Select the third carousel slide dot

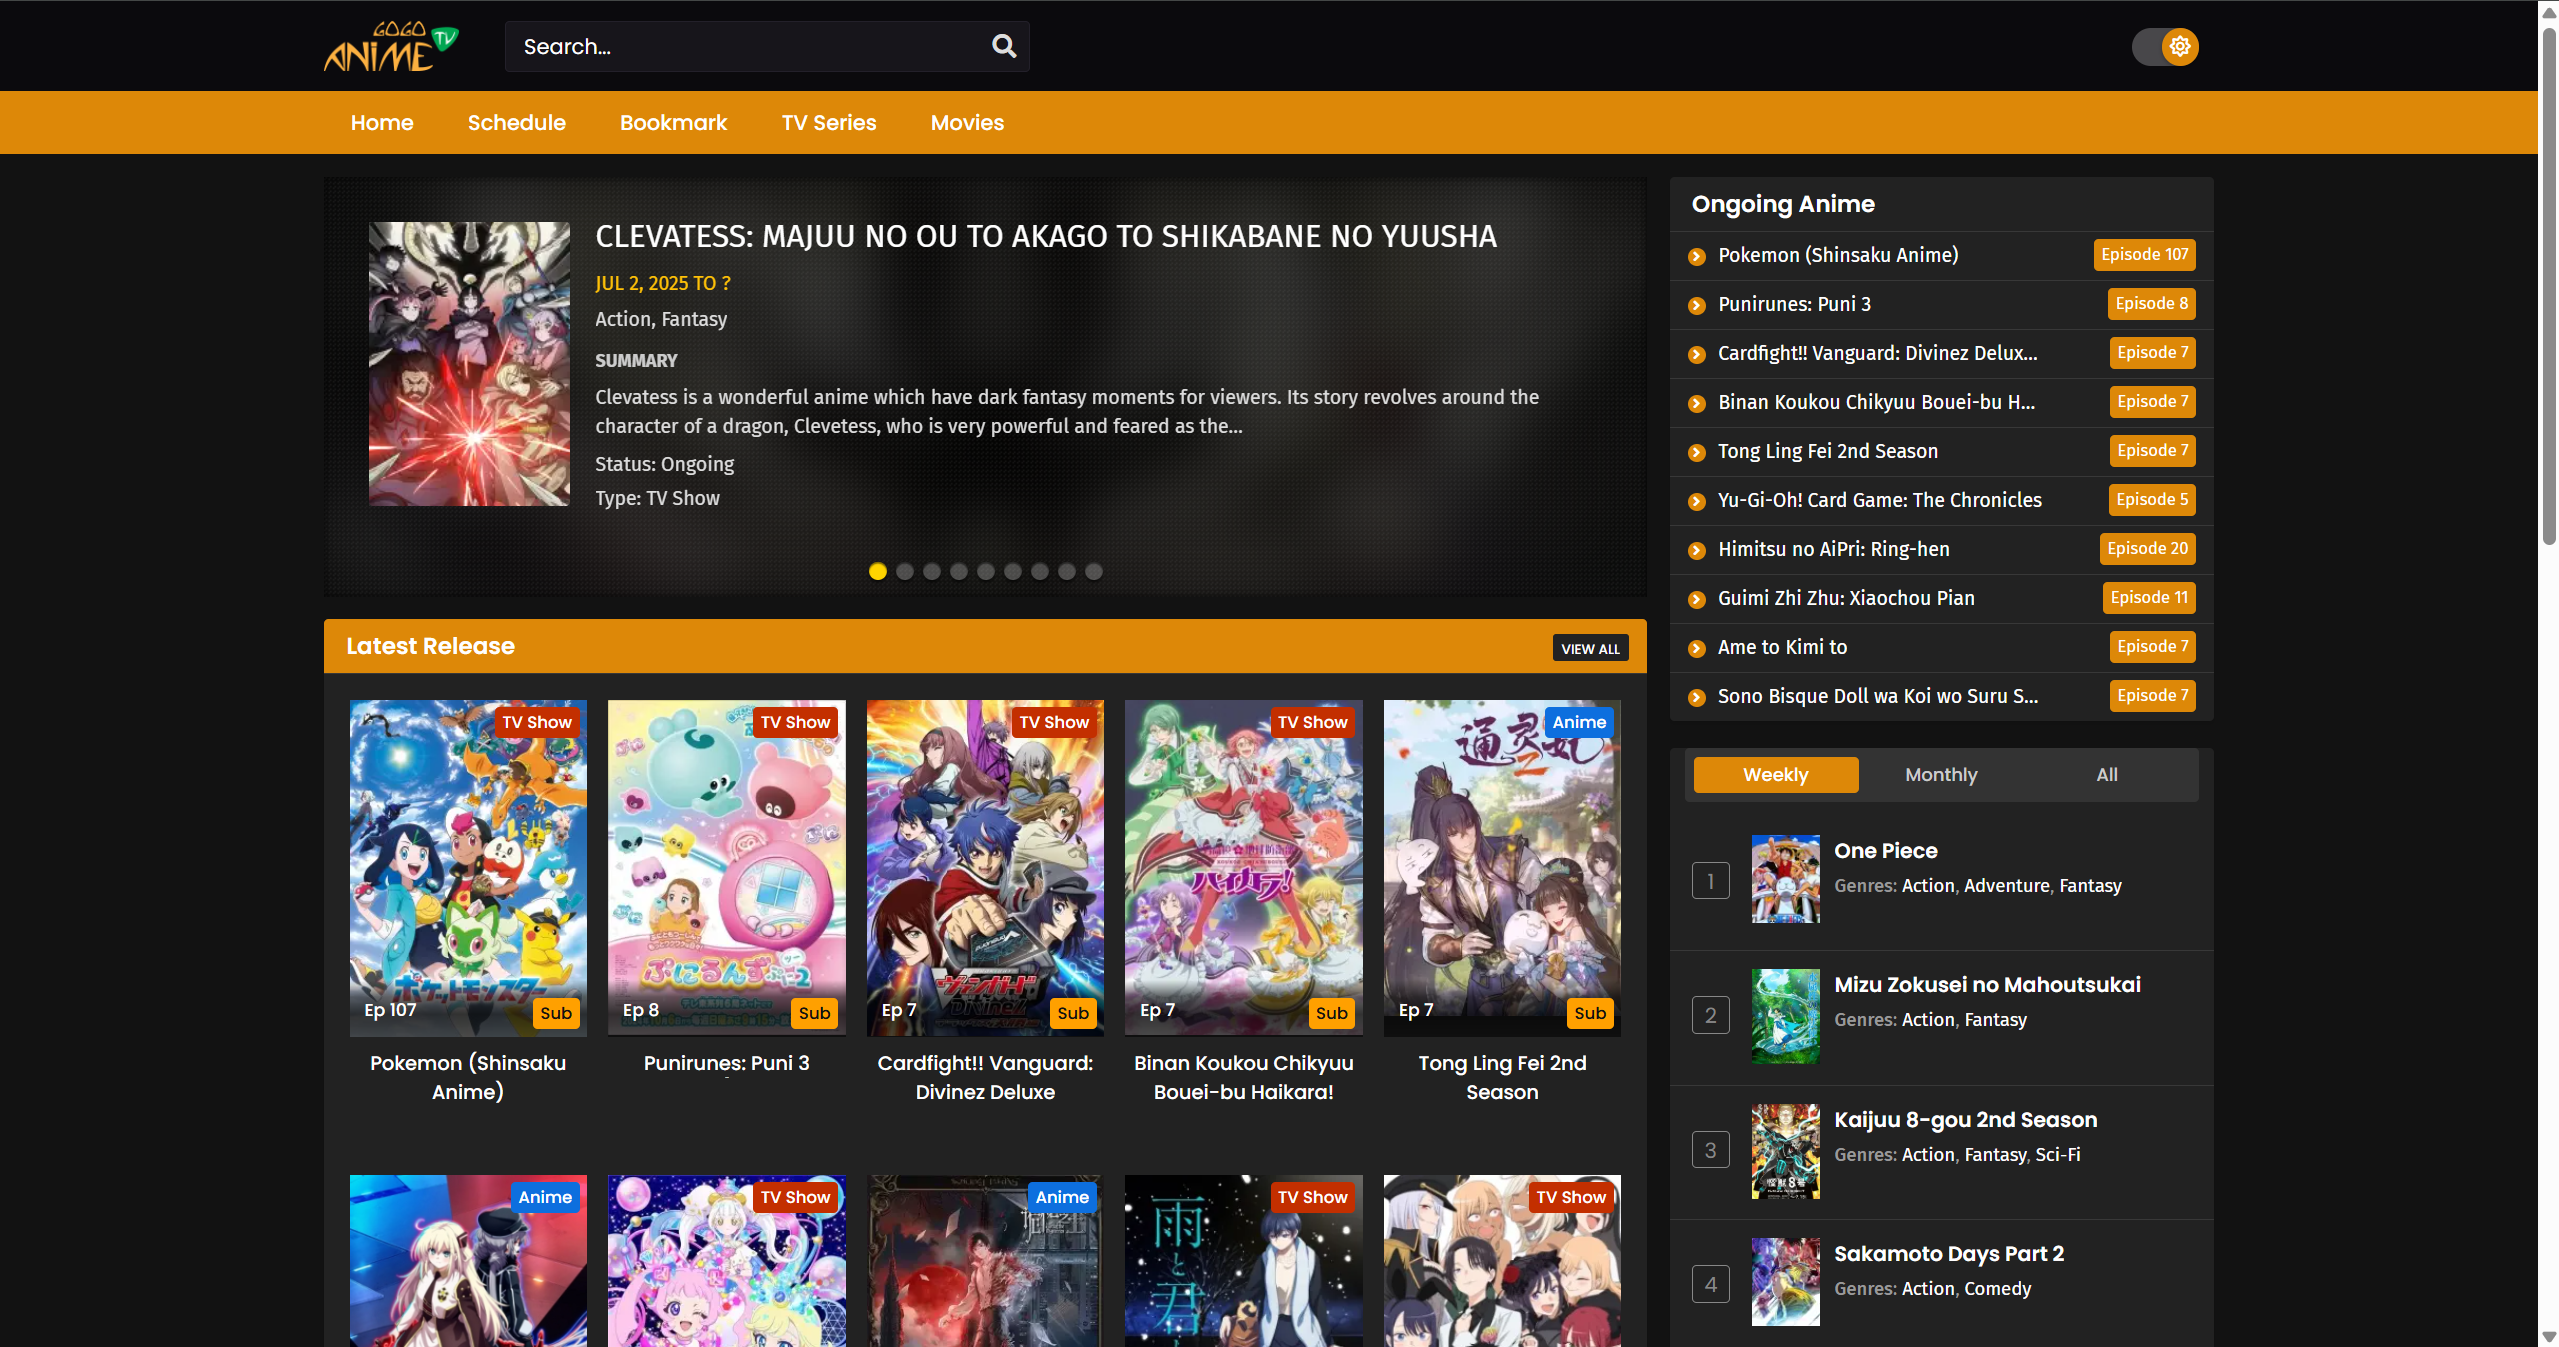tap(932, 571)
